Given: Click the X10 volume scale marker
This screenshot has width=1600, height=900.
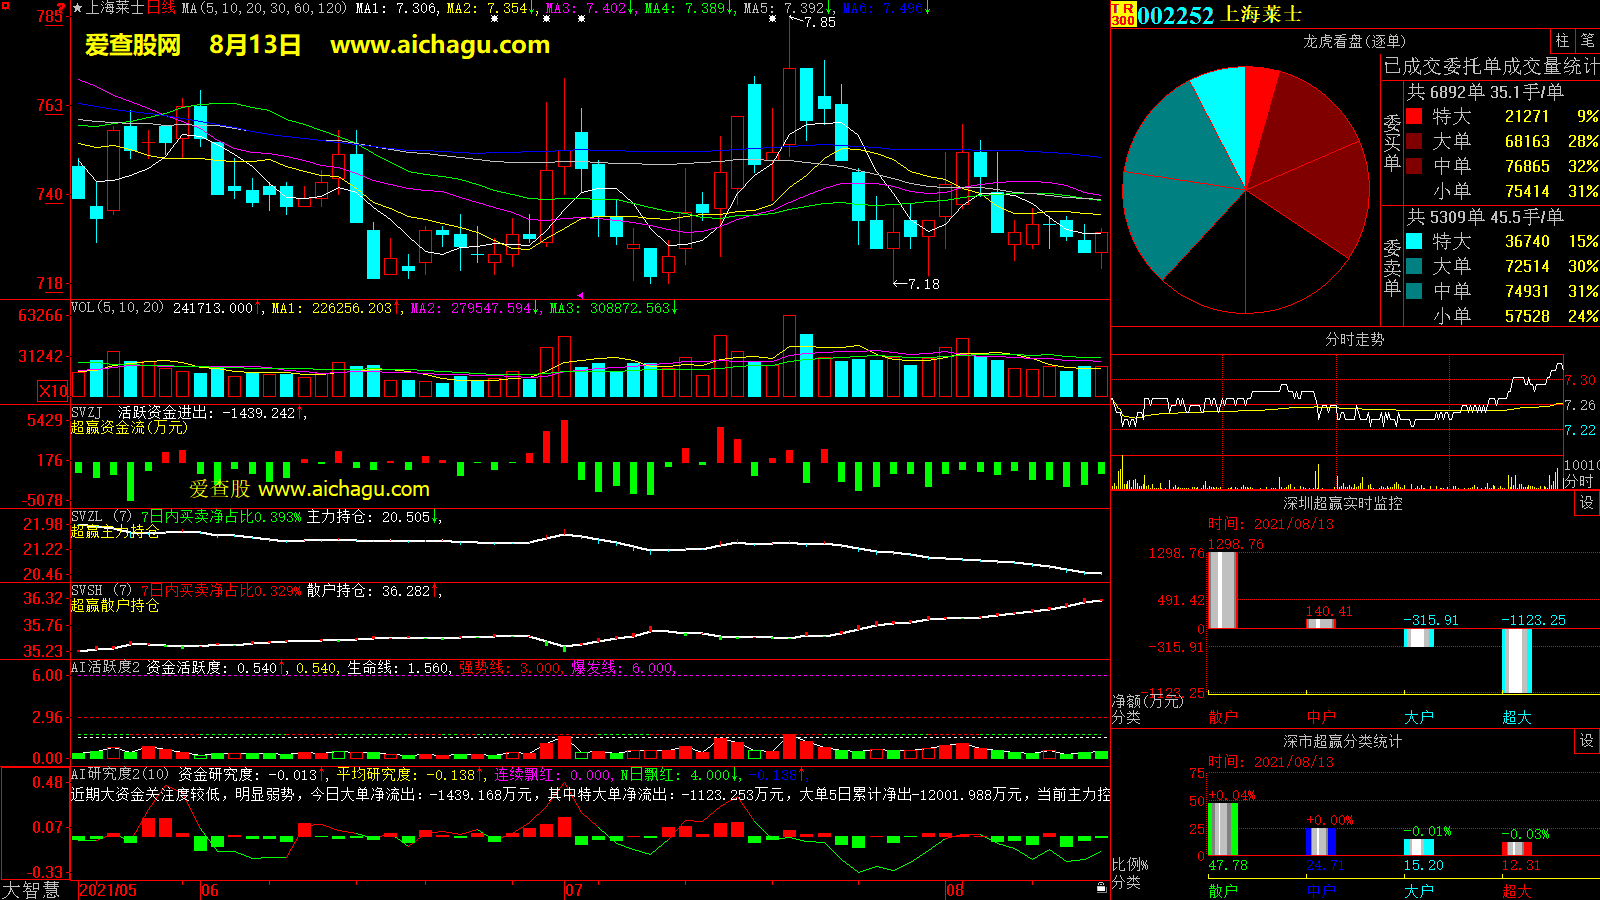Looking at the screenshot, I should 53,391.
